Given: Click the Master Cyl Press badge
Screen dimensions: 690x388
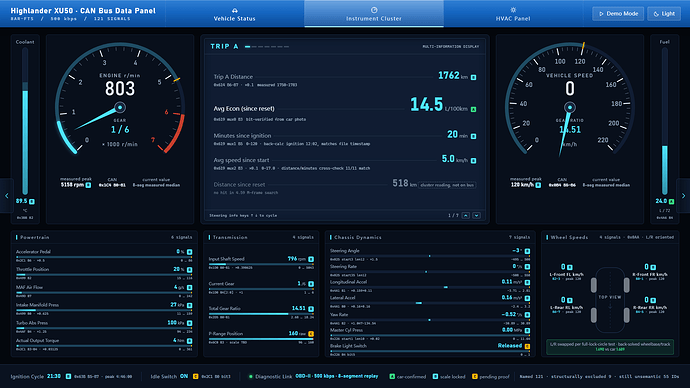Looking at the screenshot, I should (x=527, y=331).
